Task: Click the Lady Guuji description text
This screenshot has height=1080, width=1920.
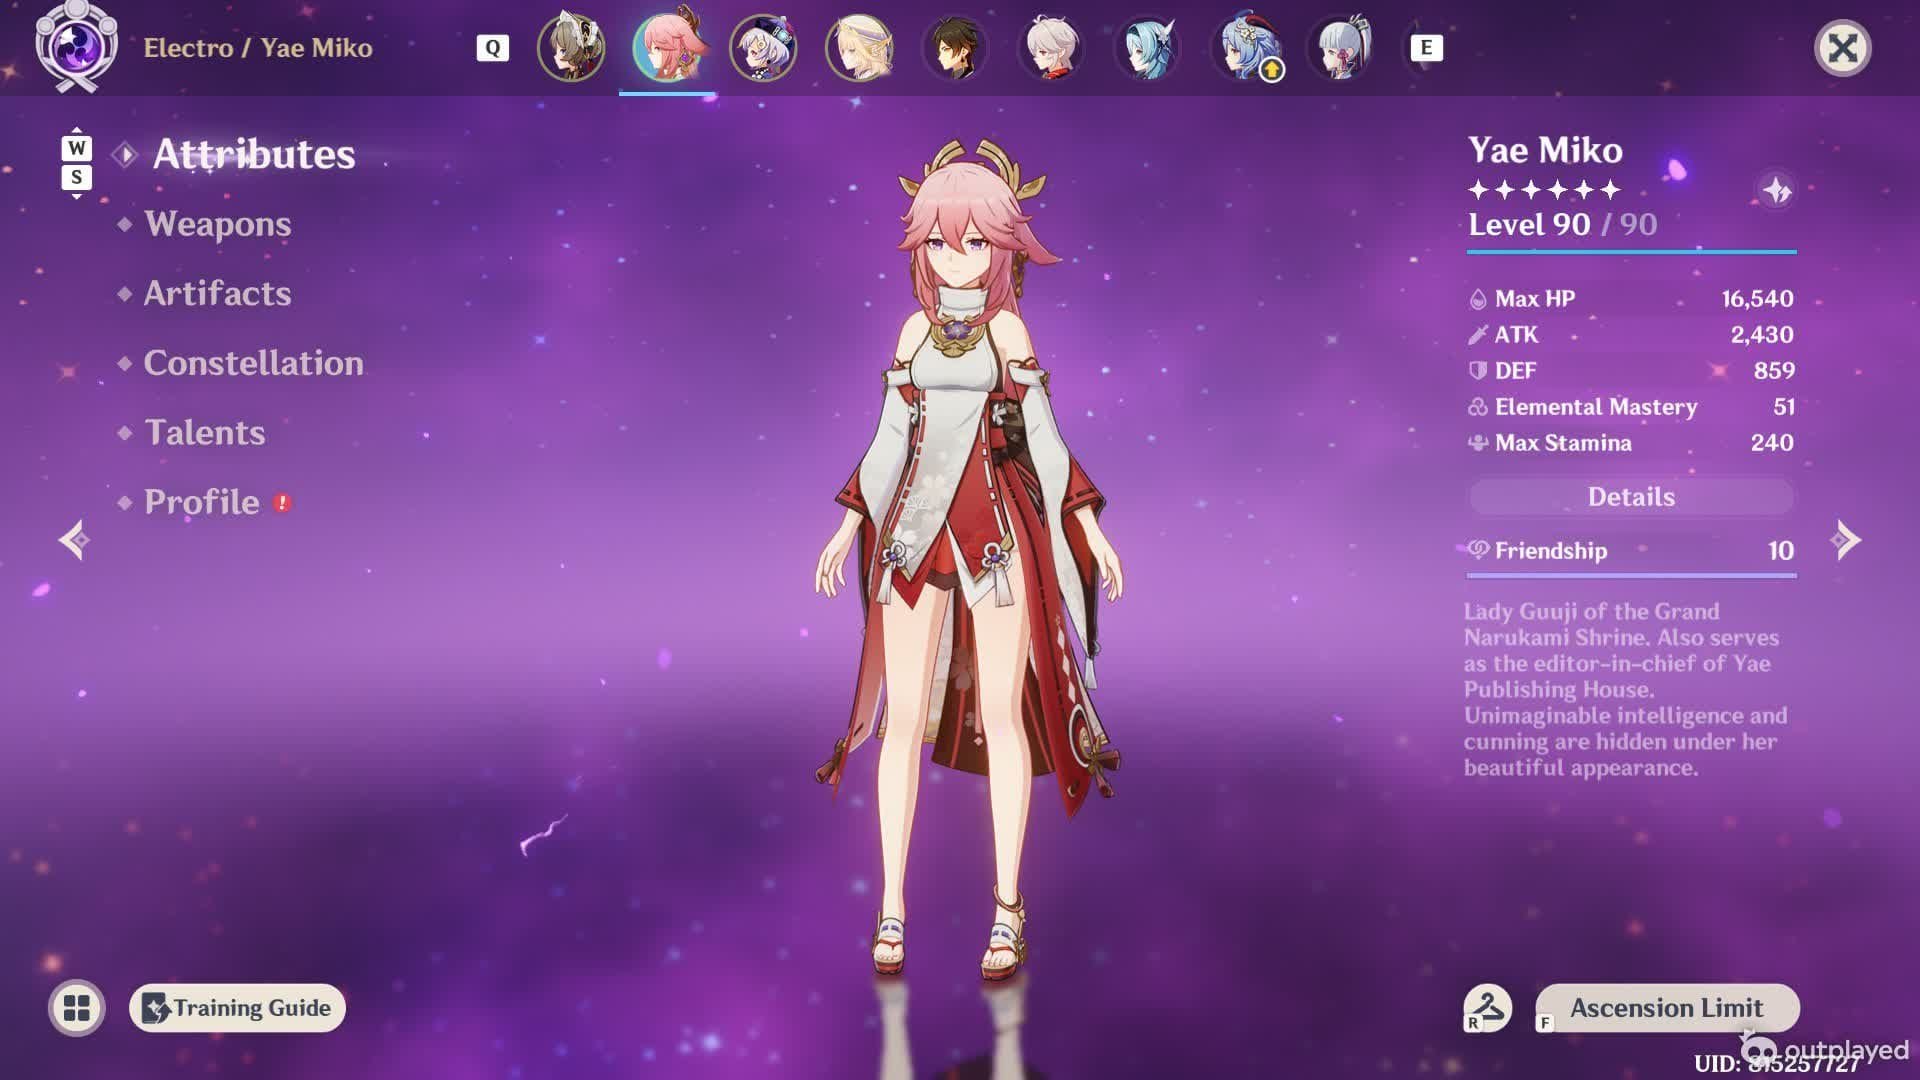Action: [1626, 690]
